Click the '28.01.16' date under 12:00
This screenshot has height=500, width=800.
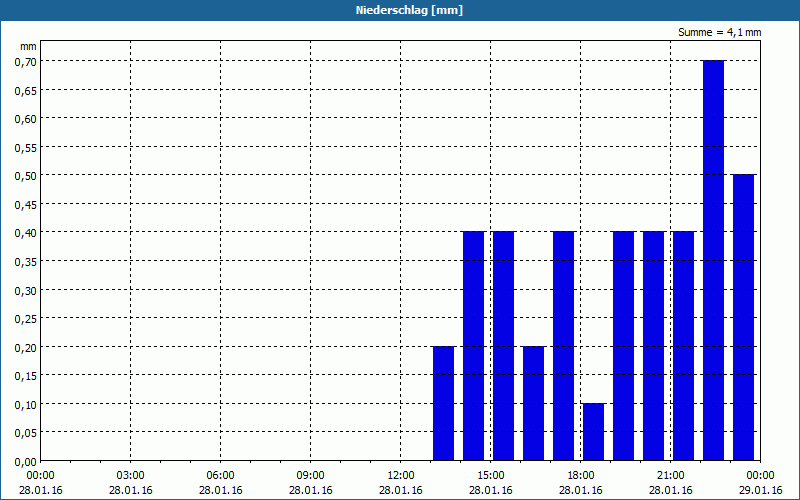[401, 490]
